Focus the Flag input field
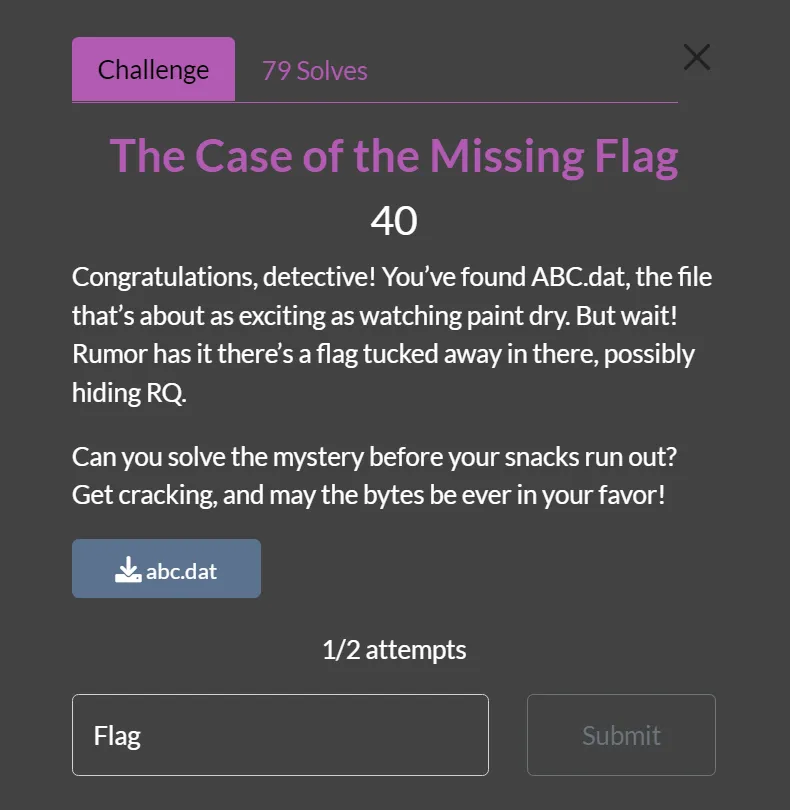Viewport: 790px width, 810px height. pos(280,735)
